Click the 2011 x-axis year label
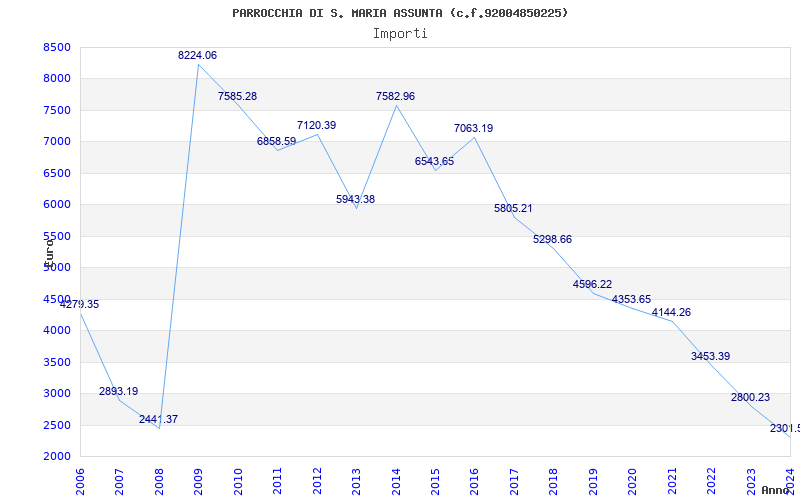This screenshot has height=500, width=800. [278, 482]
